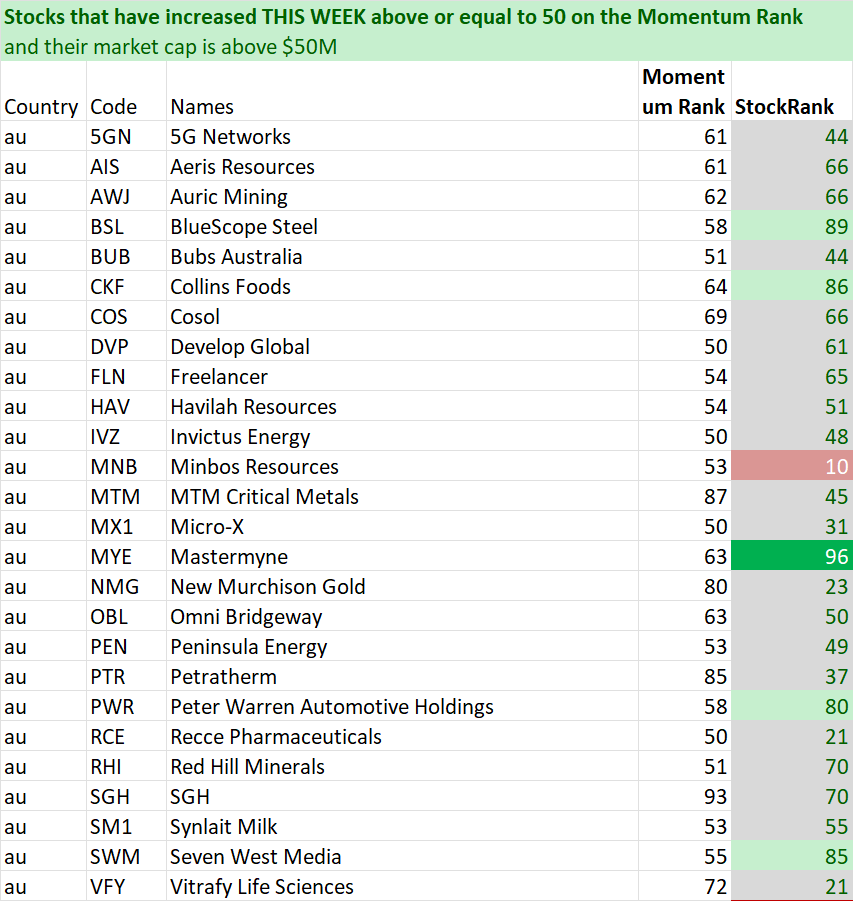Screen dimensions: 853x901
Task: Select the 'Collins Foods' cell
Action: (x=402, y=287)
